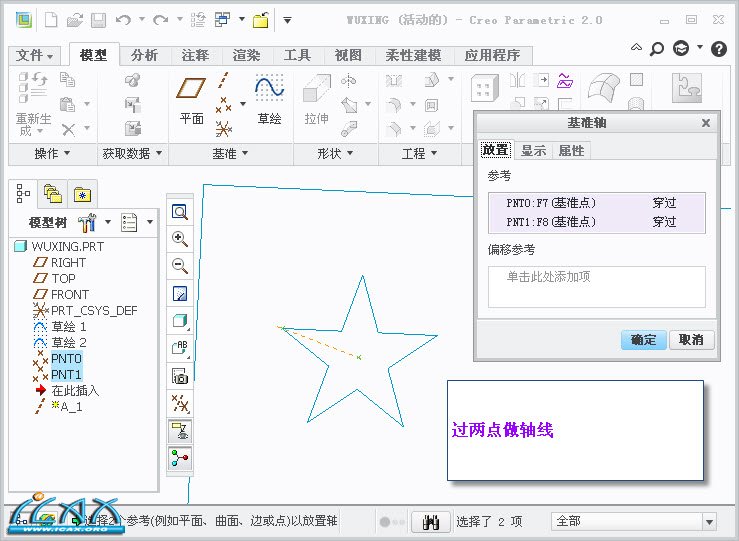Click the offset references 单击此处添加项 field
This screenshot has height=541, width=739.
pos(596,285)
